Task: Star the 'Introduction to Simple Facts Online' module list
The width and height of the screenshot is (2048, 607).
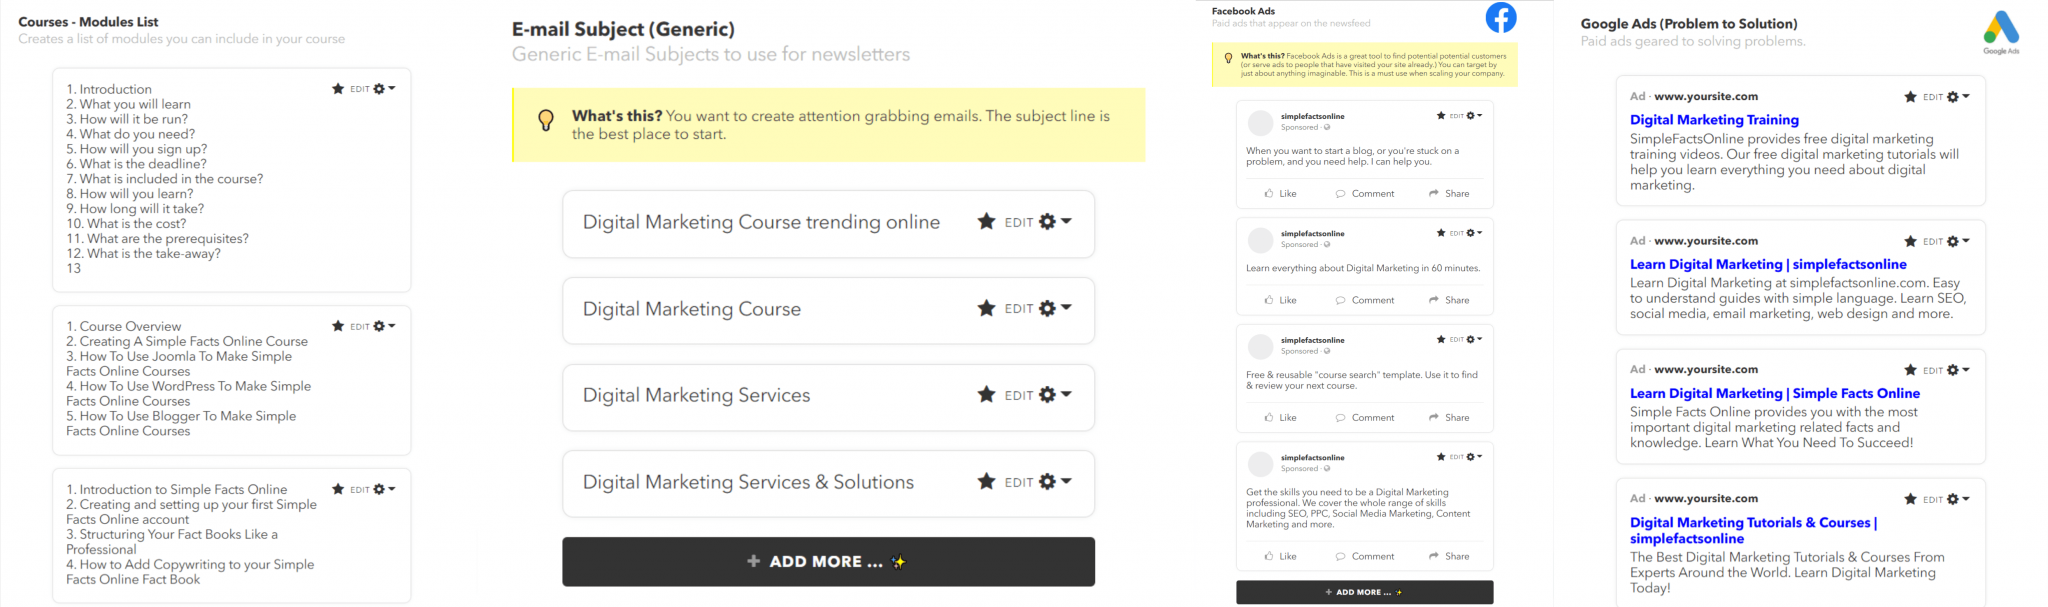Action: (x=338, y=489)
